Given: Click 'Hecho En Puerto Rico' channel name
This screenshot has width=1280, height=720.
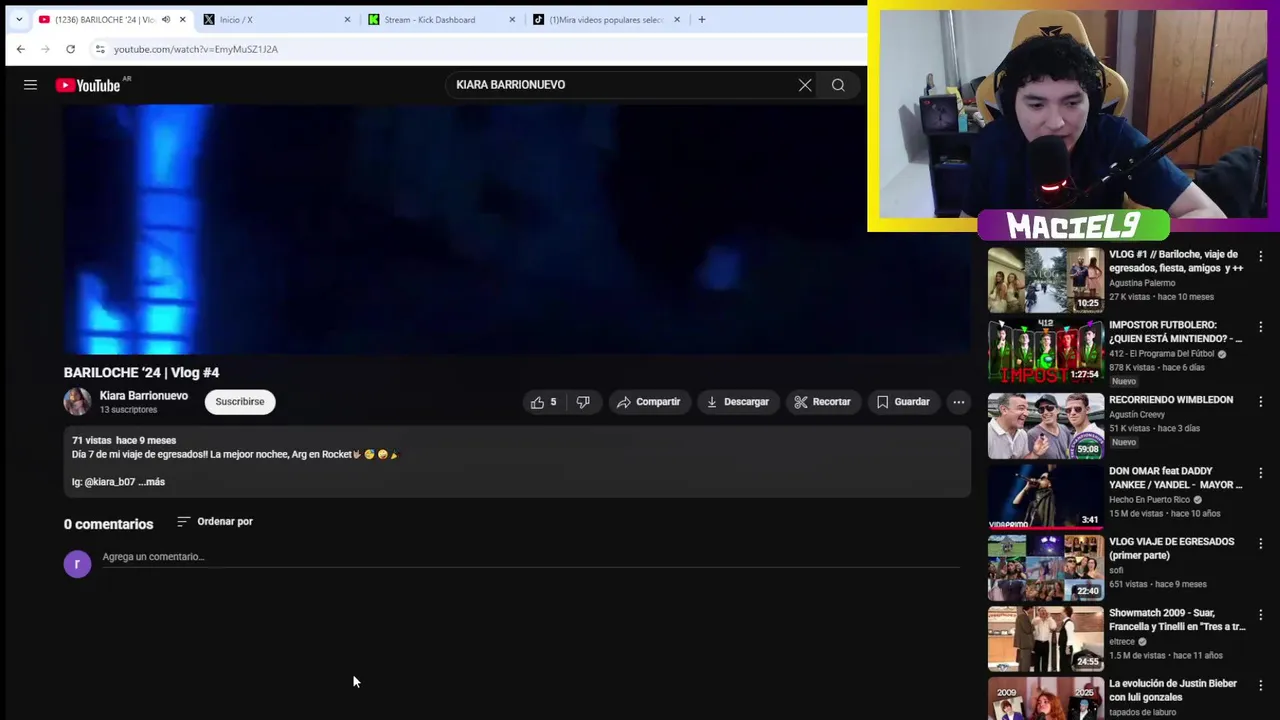Looking at the screenshot, I should [x=1149, y=500].
